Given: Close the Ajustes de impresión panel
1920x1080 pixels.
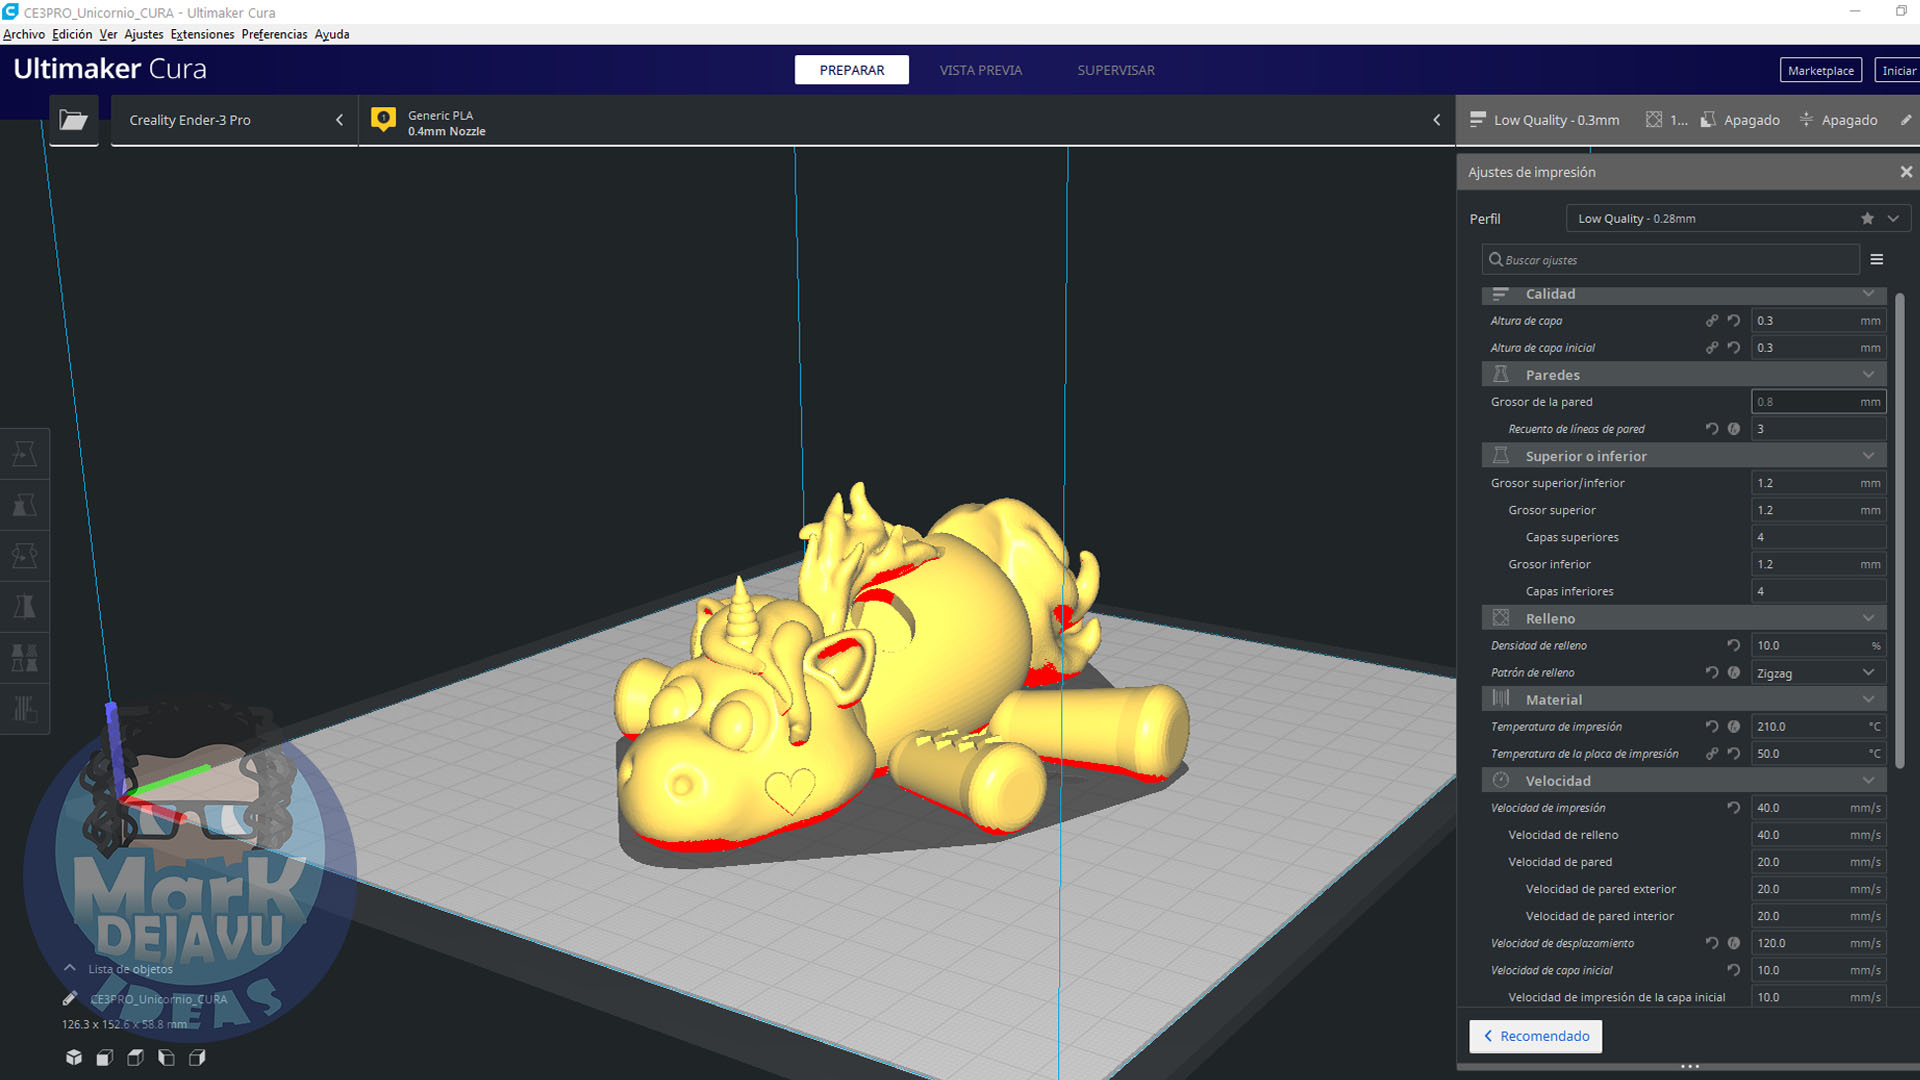Looking at the screenshot, I should pyautogui.click(x=1906, y=172).
